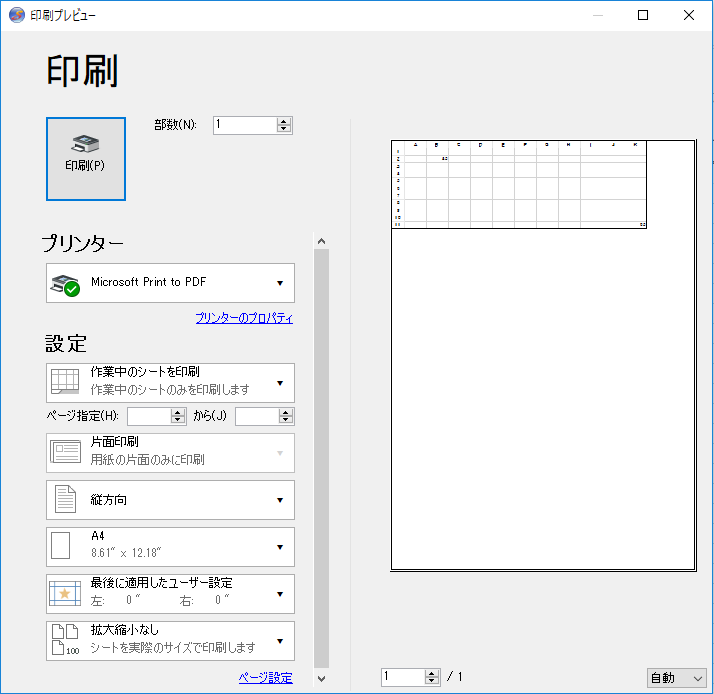Open the printer selection dropdown
Viewport: 714px width, 694px height.
tap(280, 283)
